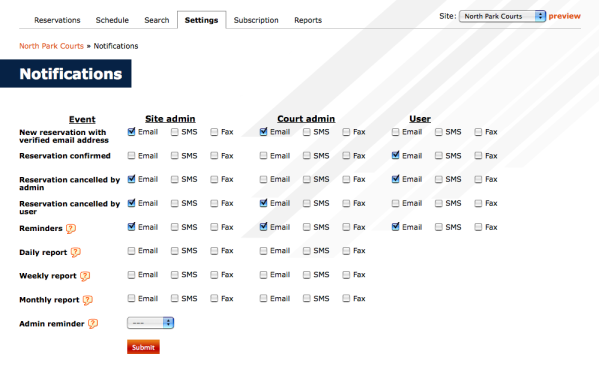This screenshot has height=366, width=599.
Task: Check Court admin Fax for Daily report
Action: tap(346, 251)
